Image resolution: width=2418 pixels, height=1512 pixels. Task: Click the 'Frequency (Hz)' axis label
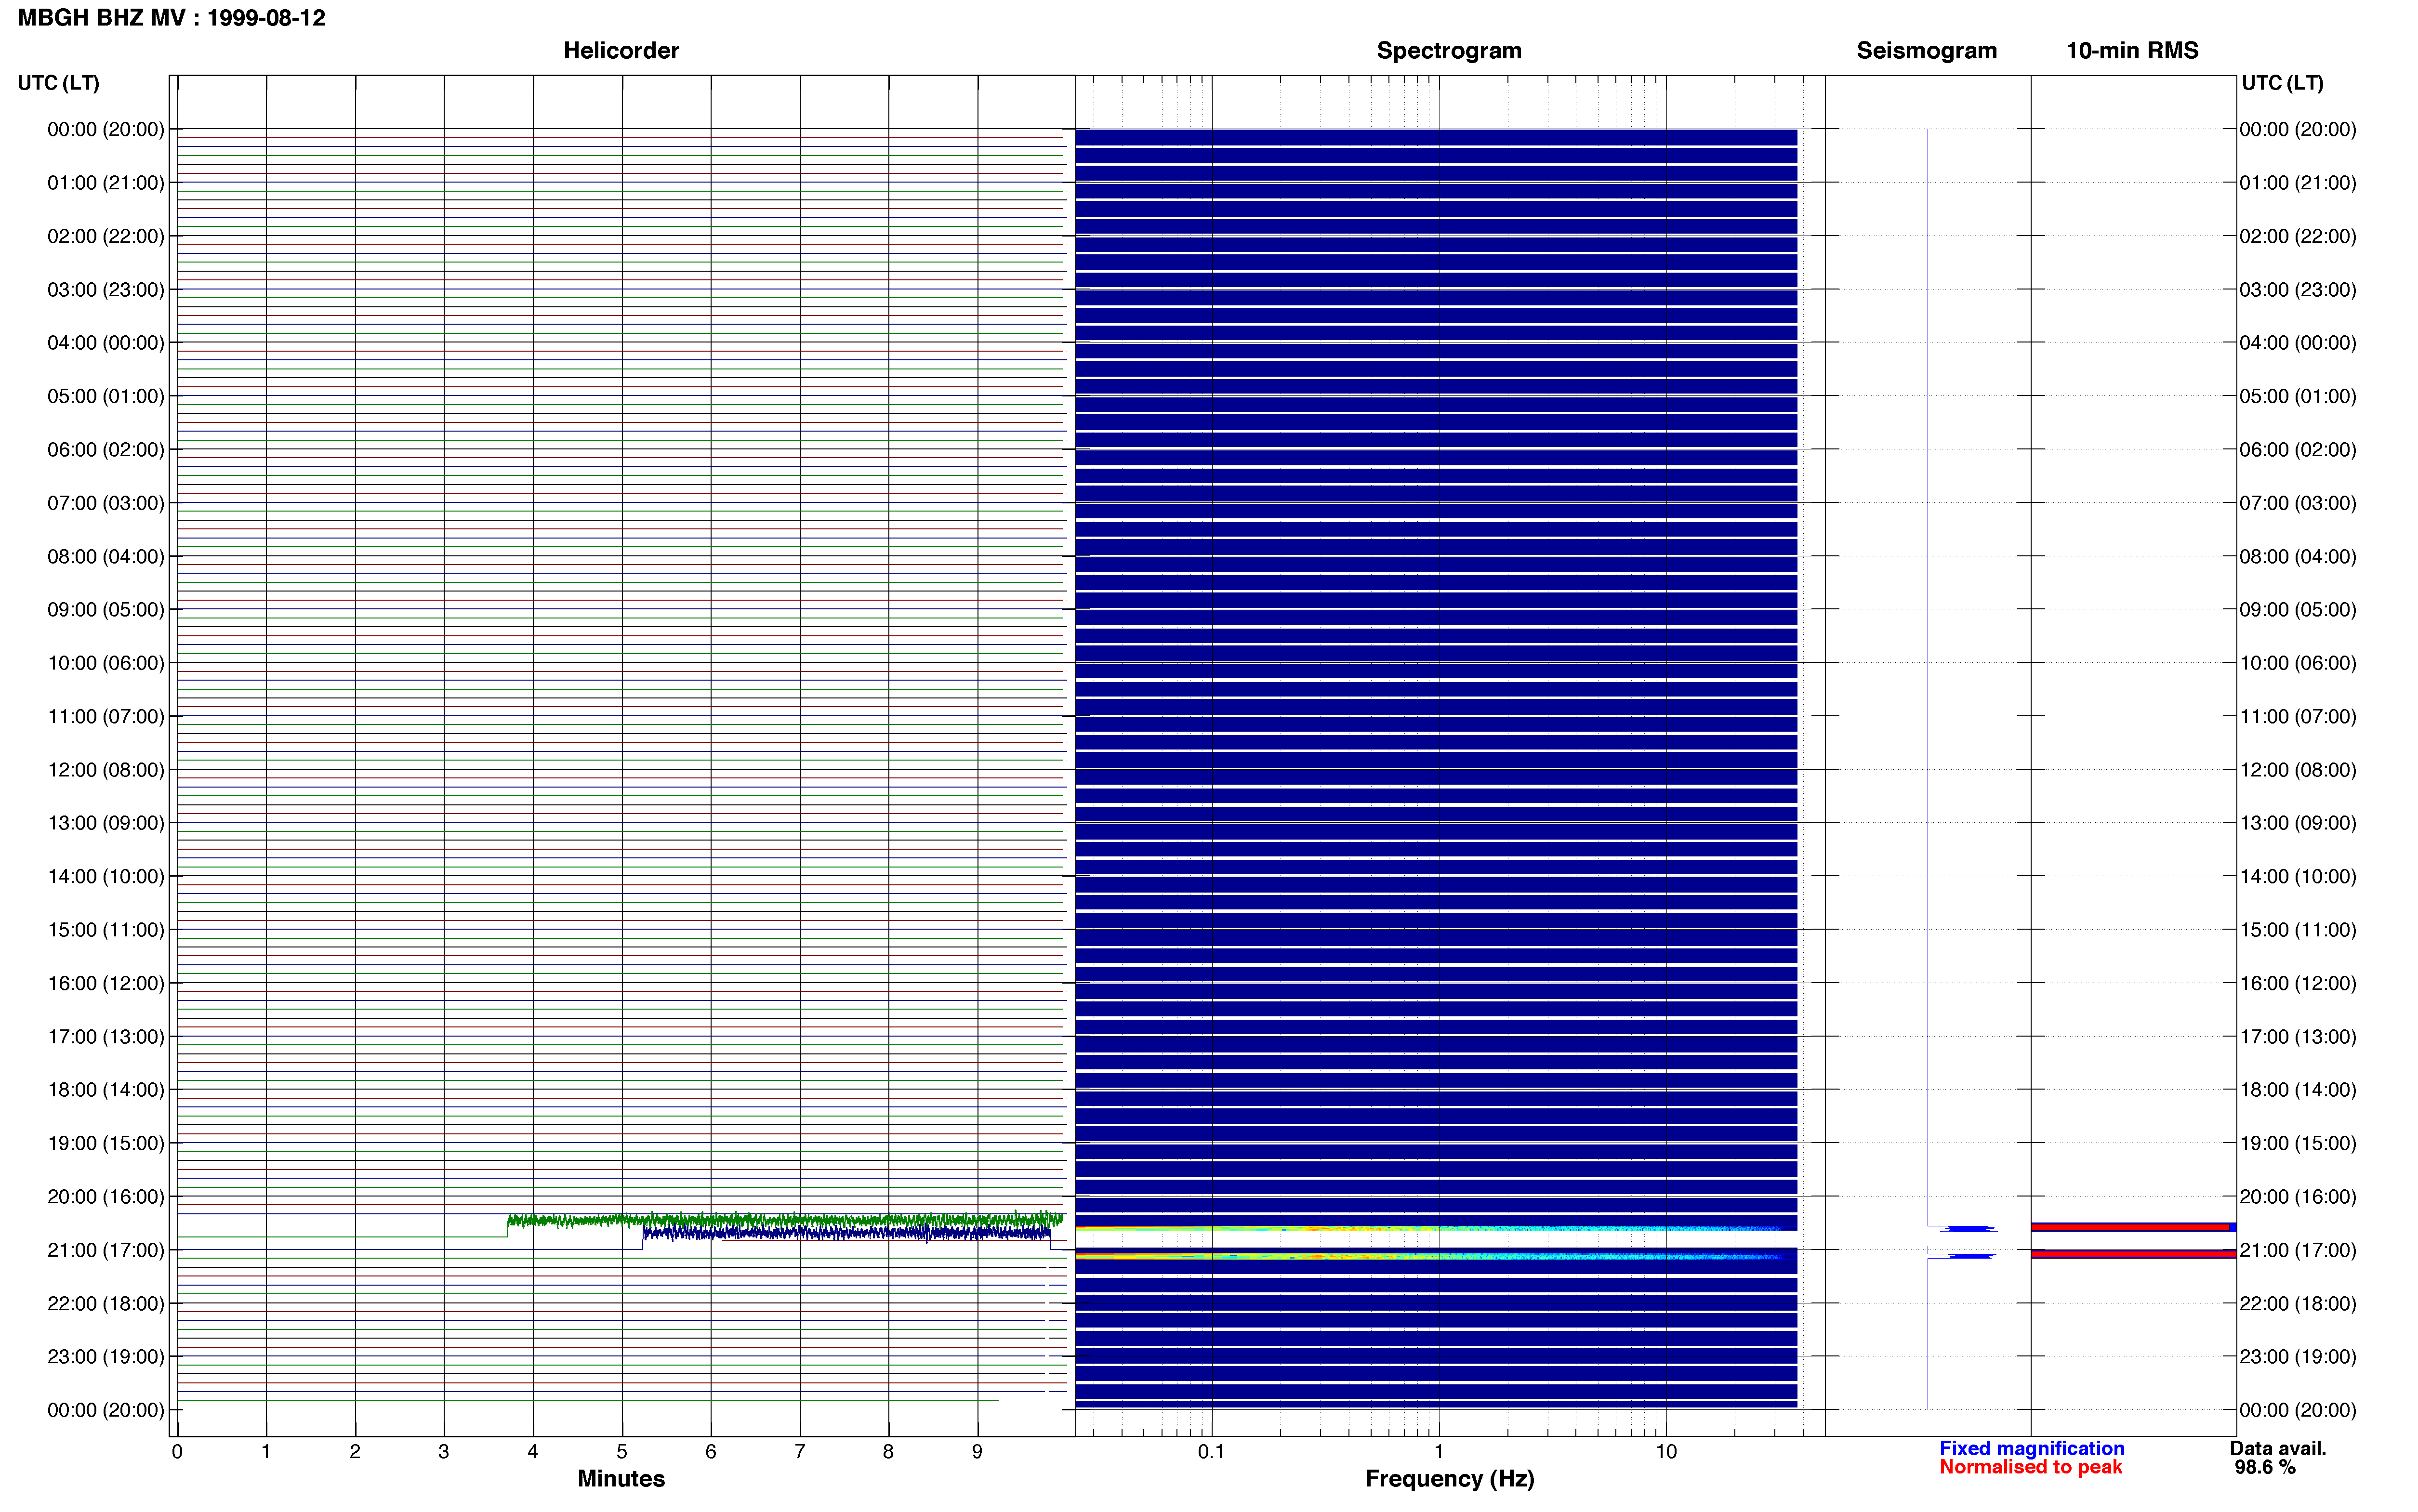pyautogui.click(x=1449, y=1478)
